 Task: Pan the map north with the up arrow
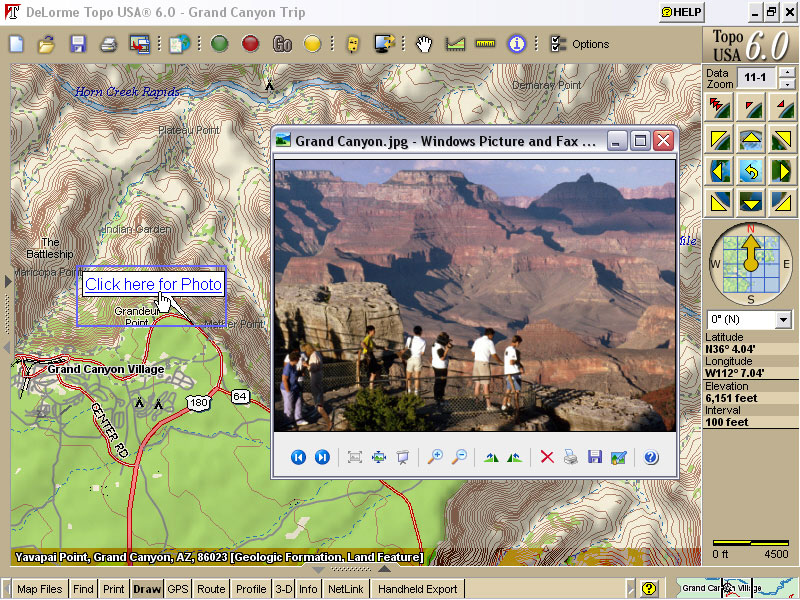click(x=751, y=139)
